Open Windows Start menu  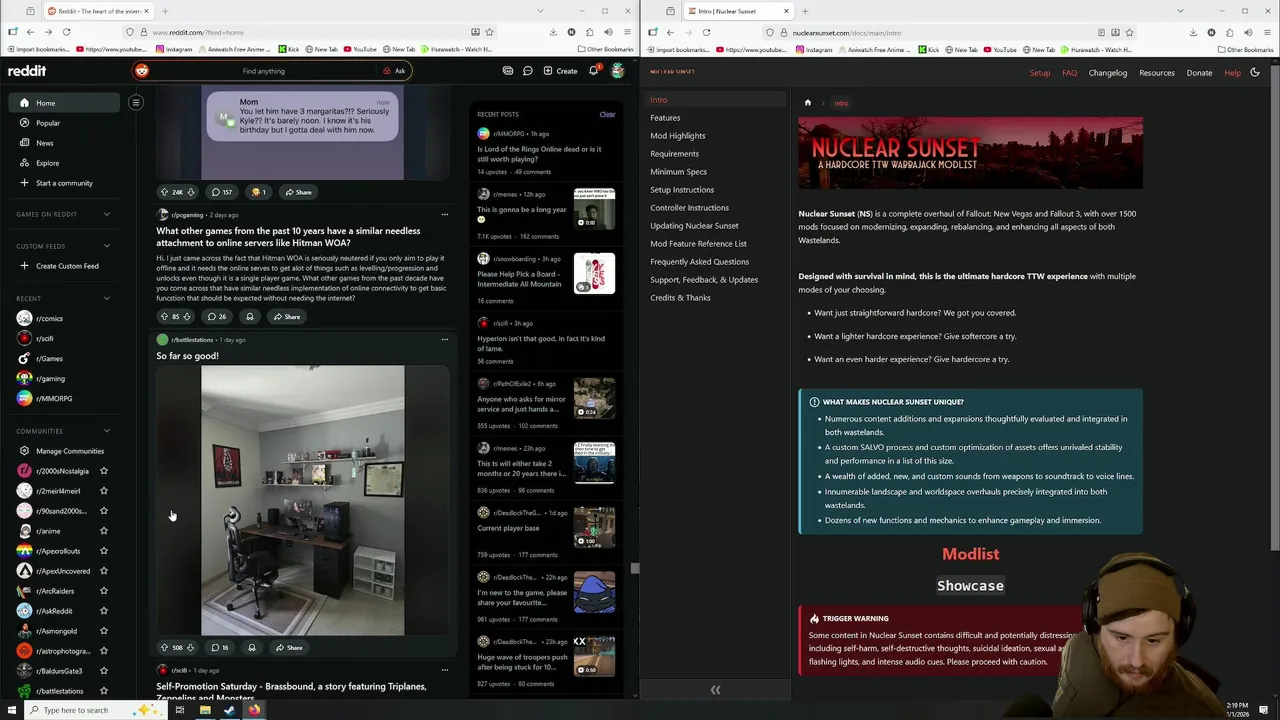click(x=13, y=710)
